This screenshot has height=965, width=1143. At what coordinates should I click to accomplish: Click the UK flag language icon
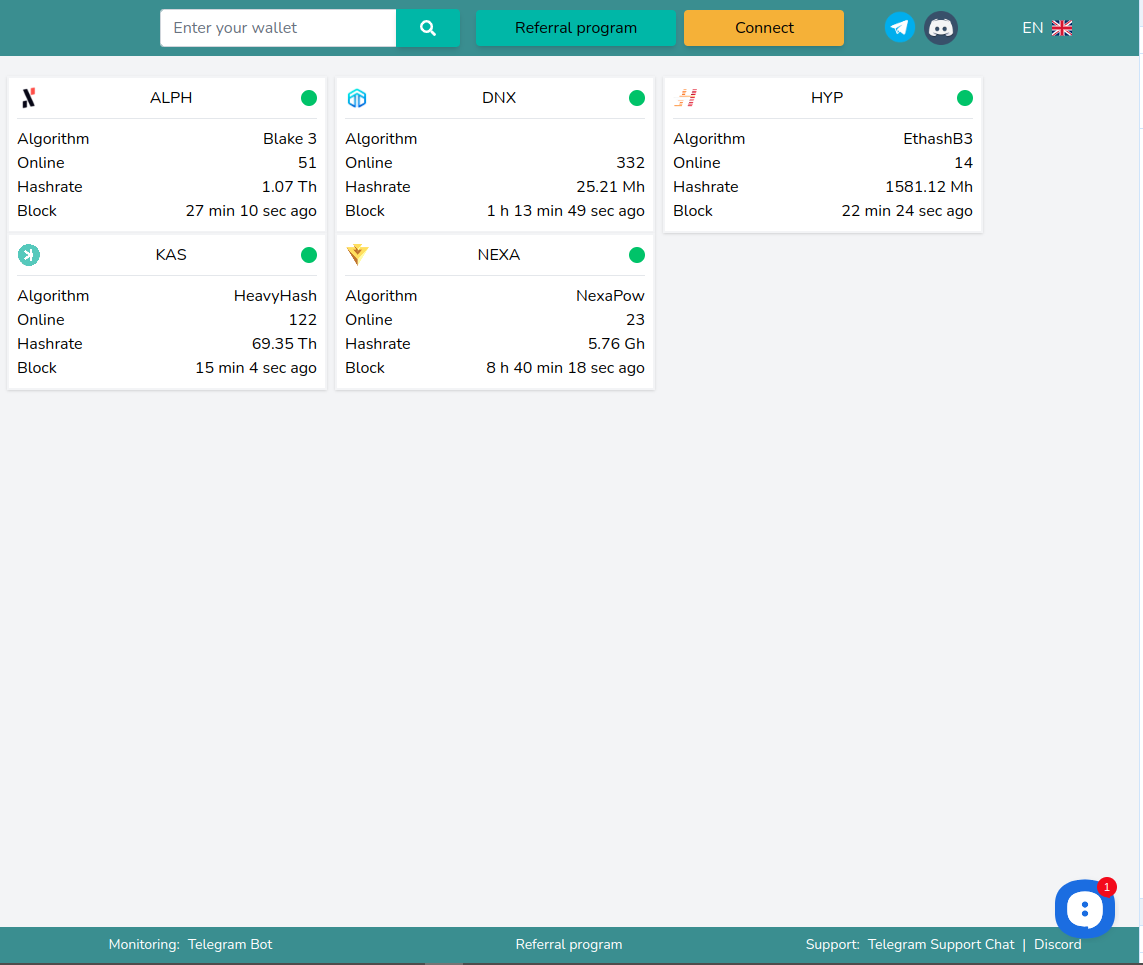(1061, 28)
